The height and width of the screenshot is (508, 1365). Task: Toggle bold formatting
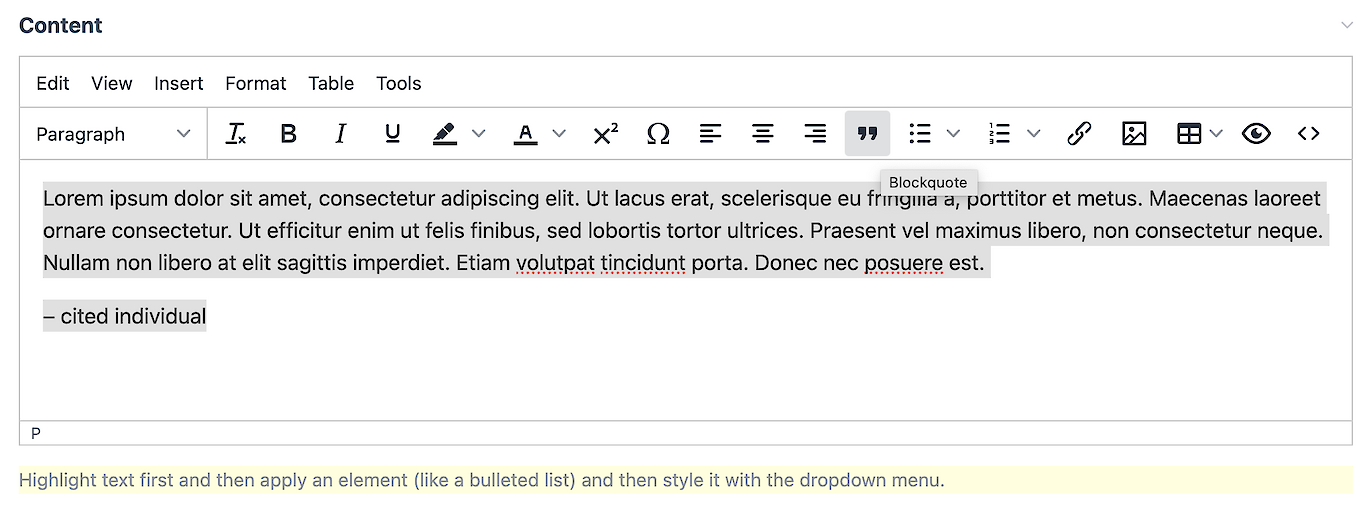[x=288, y=134]
